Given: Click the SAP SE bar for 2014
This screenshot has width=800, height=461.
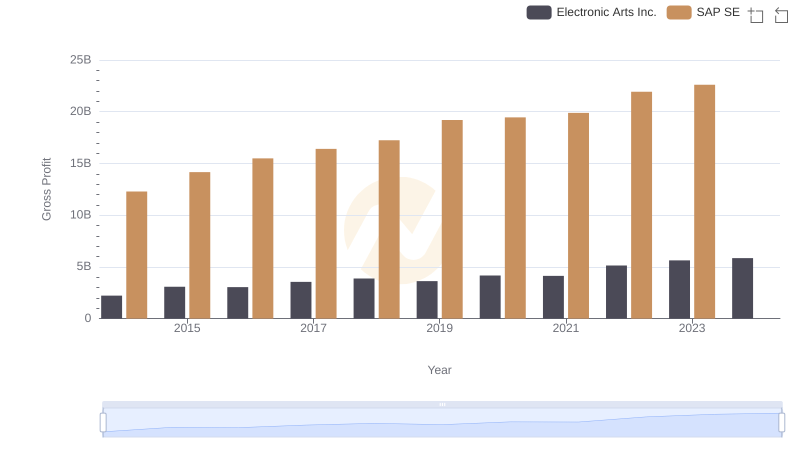Looking at the screenshot, I should [x=137, y=255].
